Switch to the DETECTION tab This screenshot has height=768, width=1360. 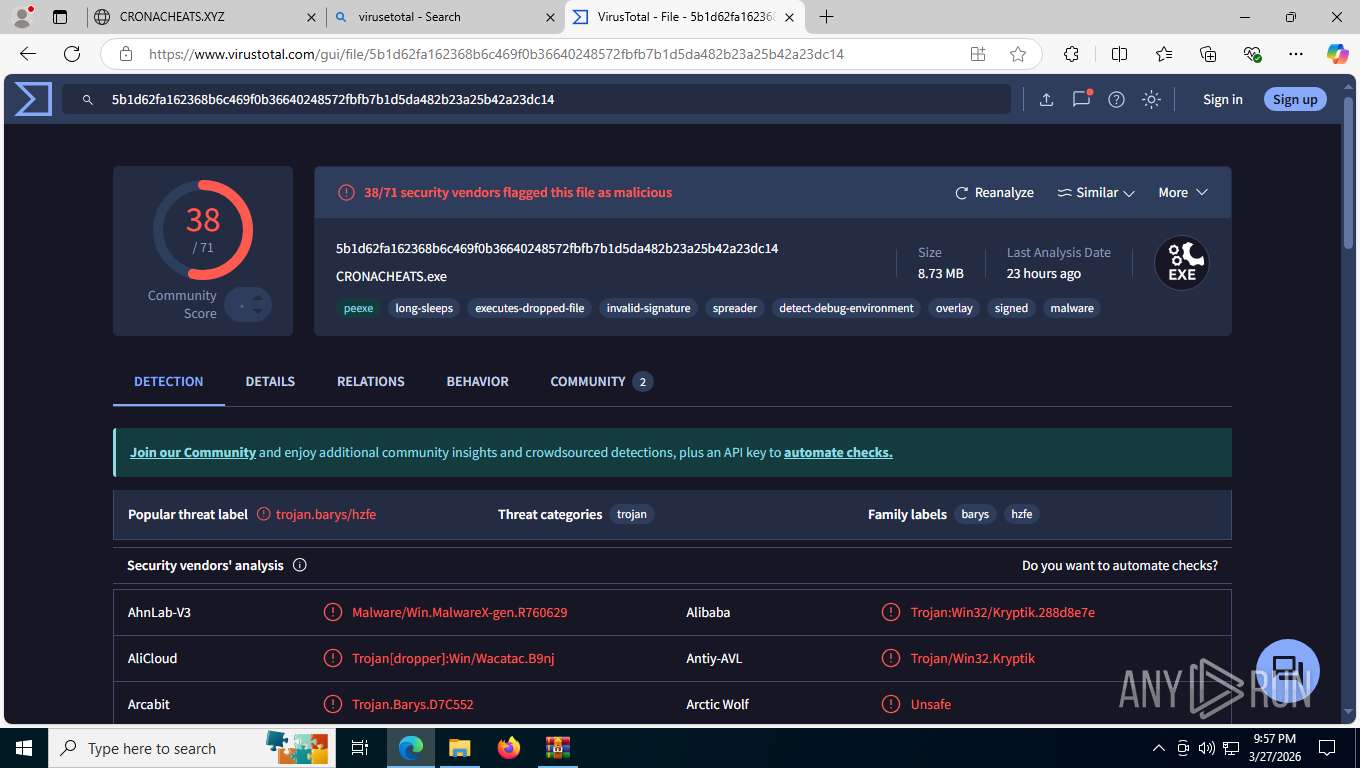click(169, 381)
